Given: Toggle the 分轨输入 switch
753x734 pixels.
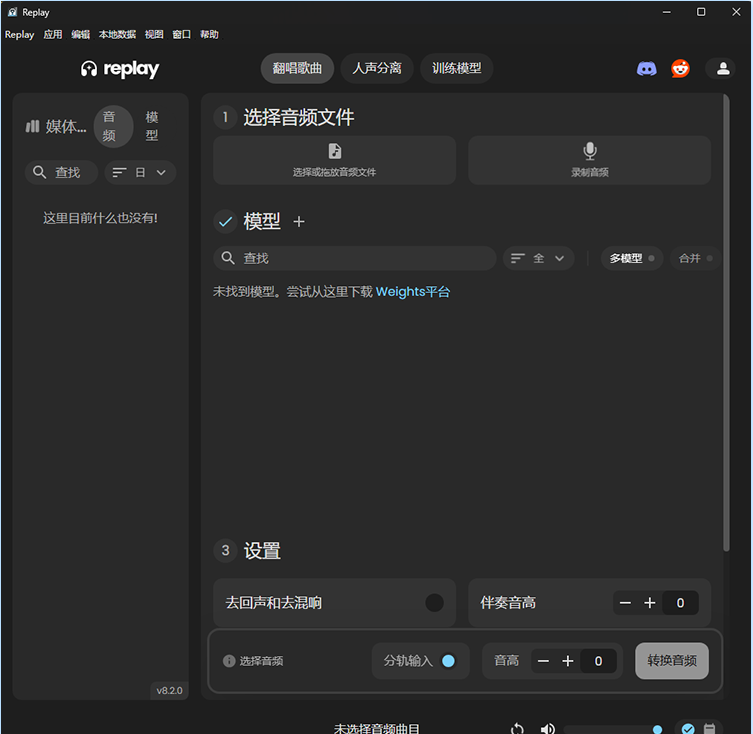Looking at the screenshot, I should point(448,661).
